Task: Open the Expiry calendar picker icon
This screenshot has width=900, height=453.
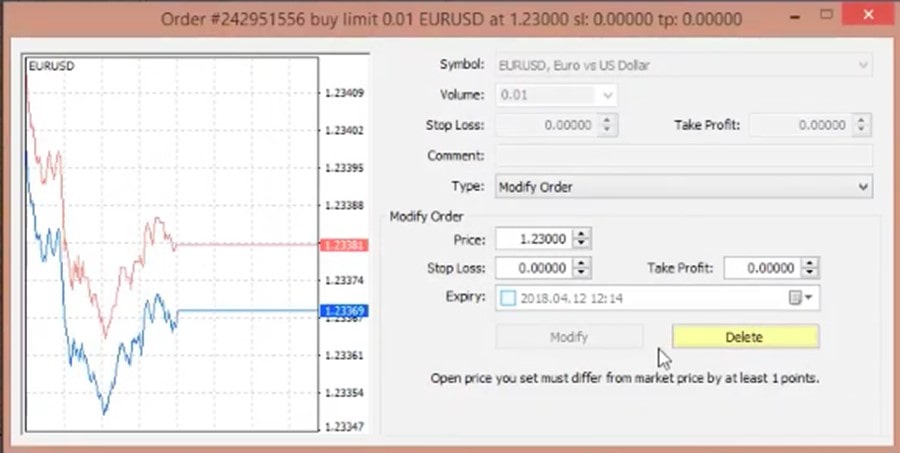Action: [x=801, y=298]
